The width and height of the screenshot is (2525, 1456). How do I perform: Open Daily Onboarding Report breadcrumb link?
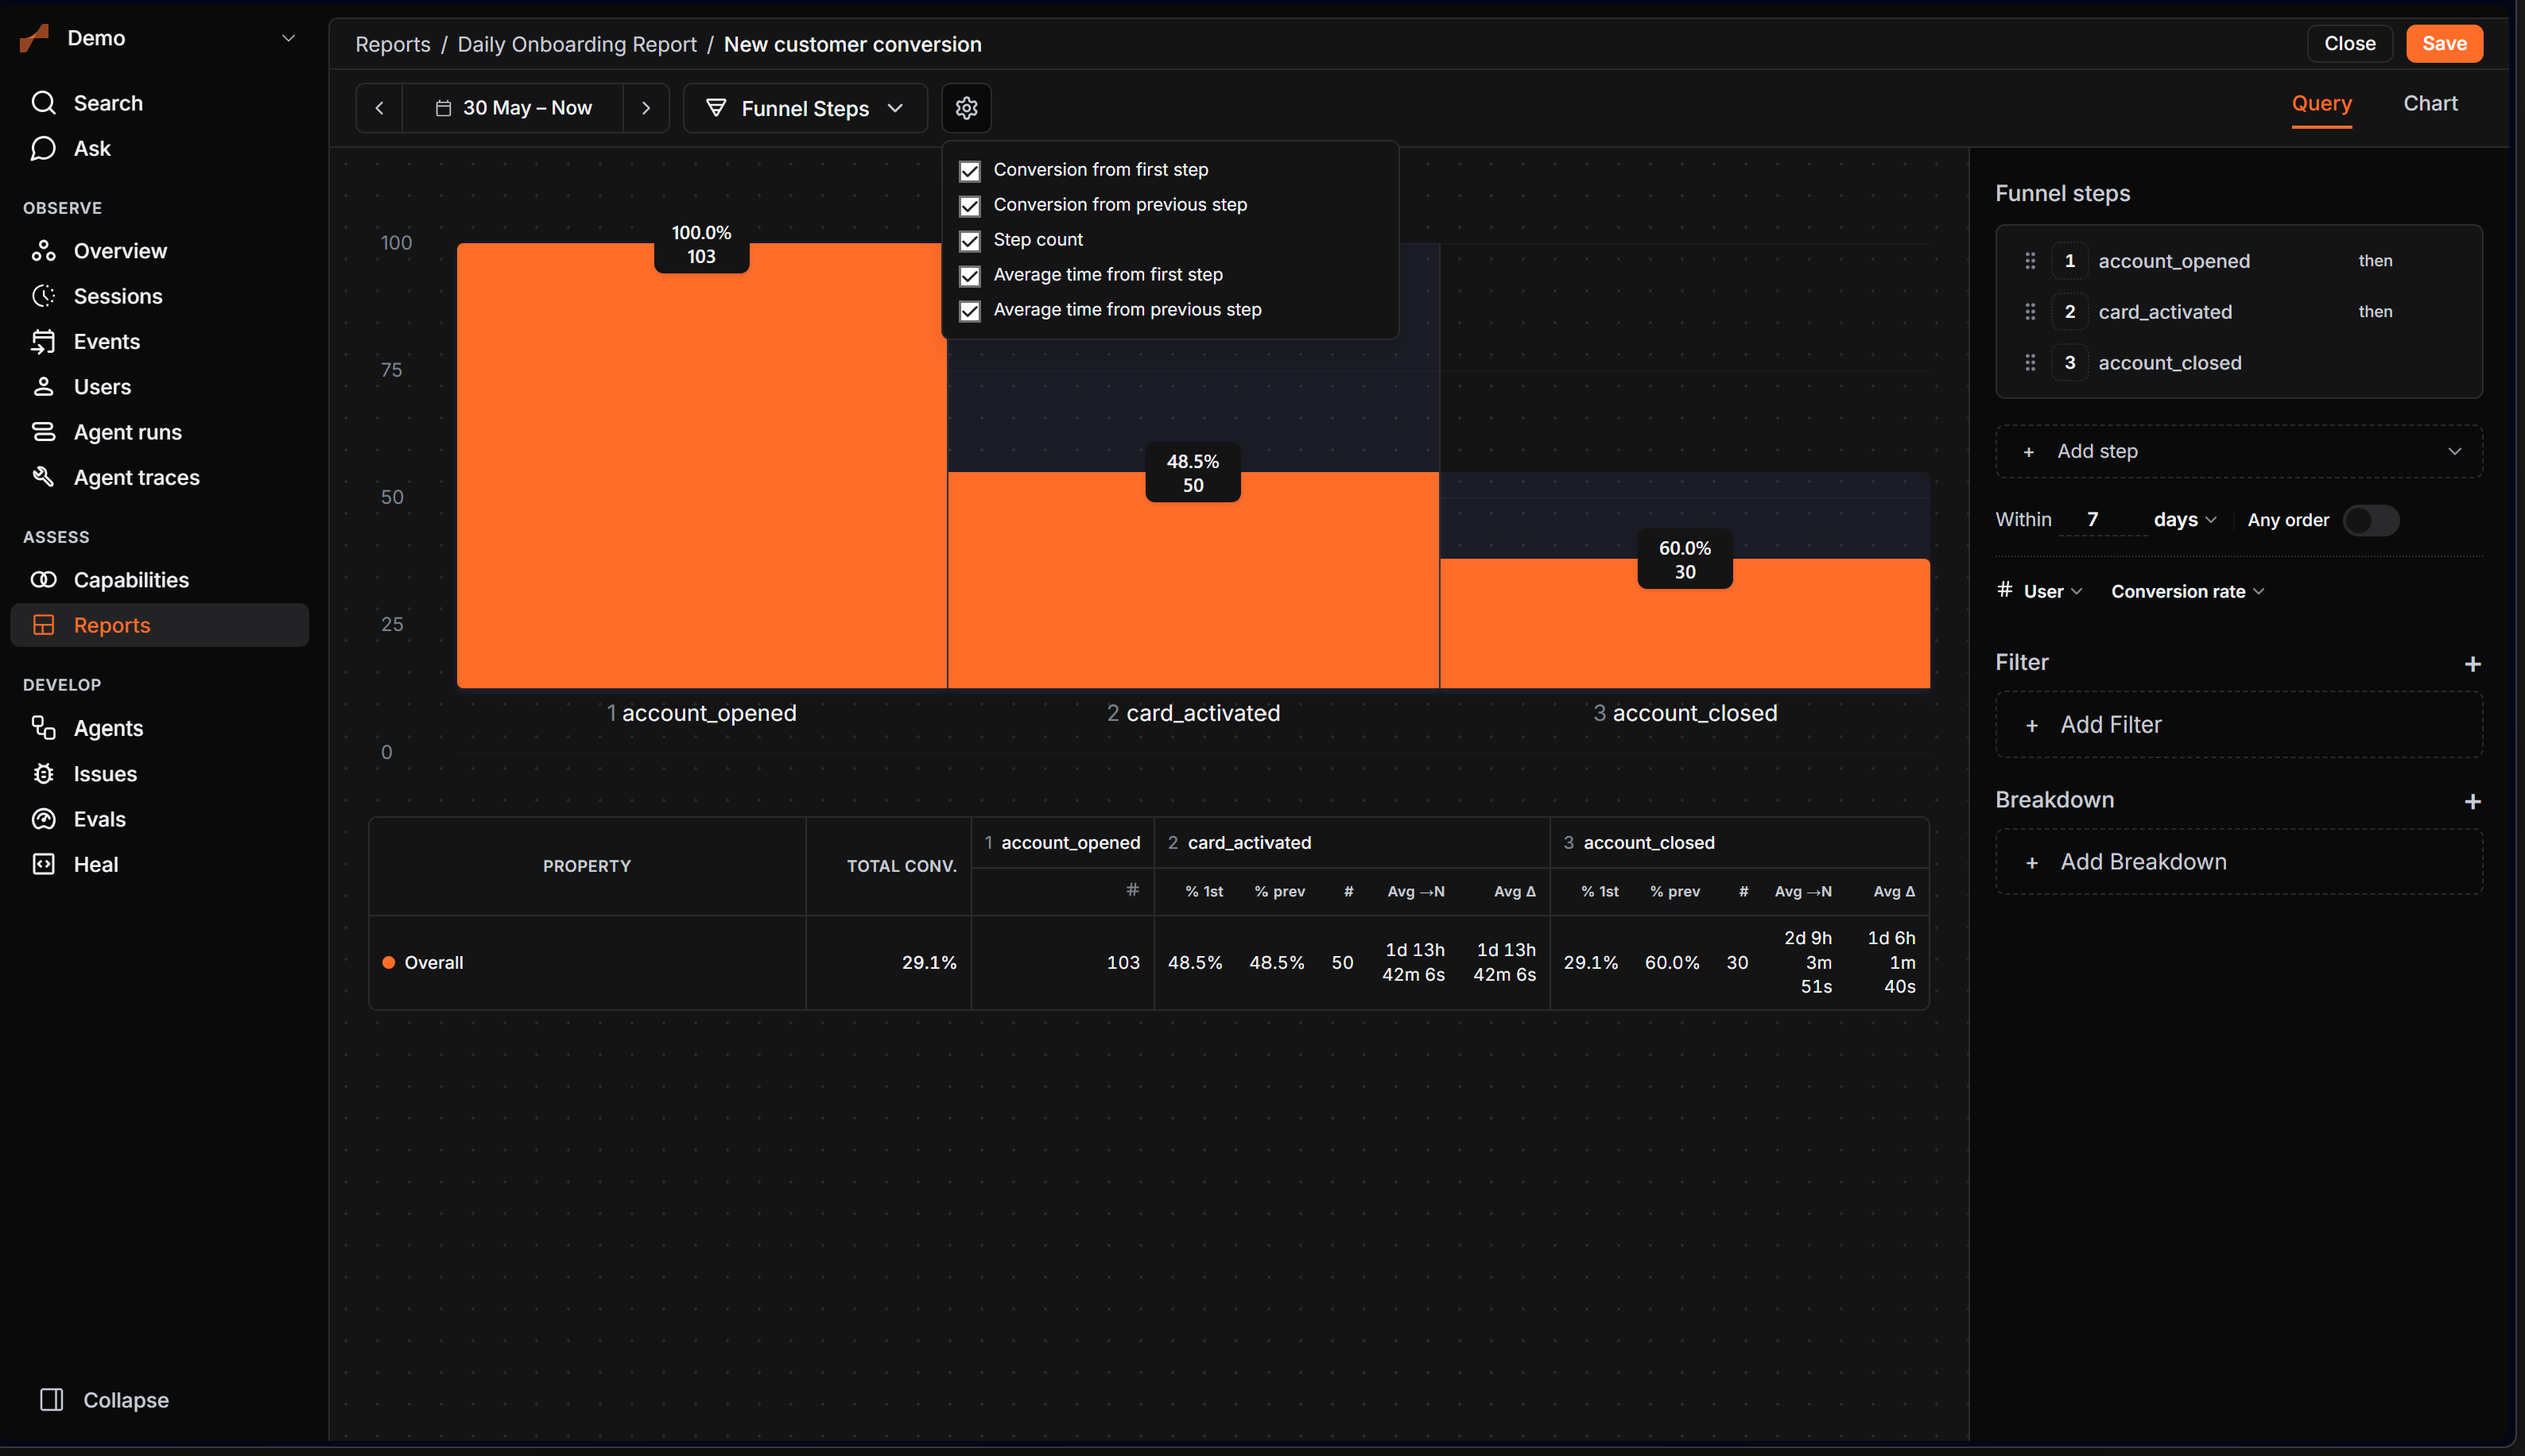tap(577, 45)
